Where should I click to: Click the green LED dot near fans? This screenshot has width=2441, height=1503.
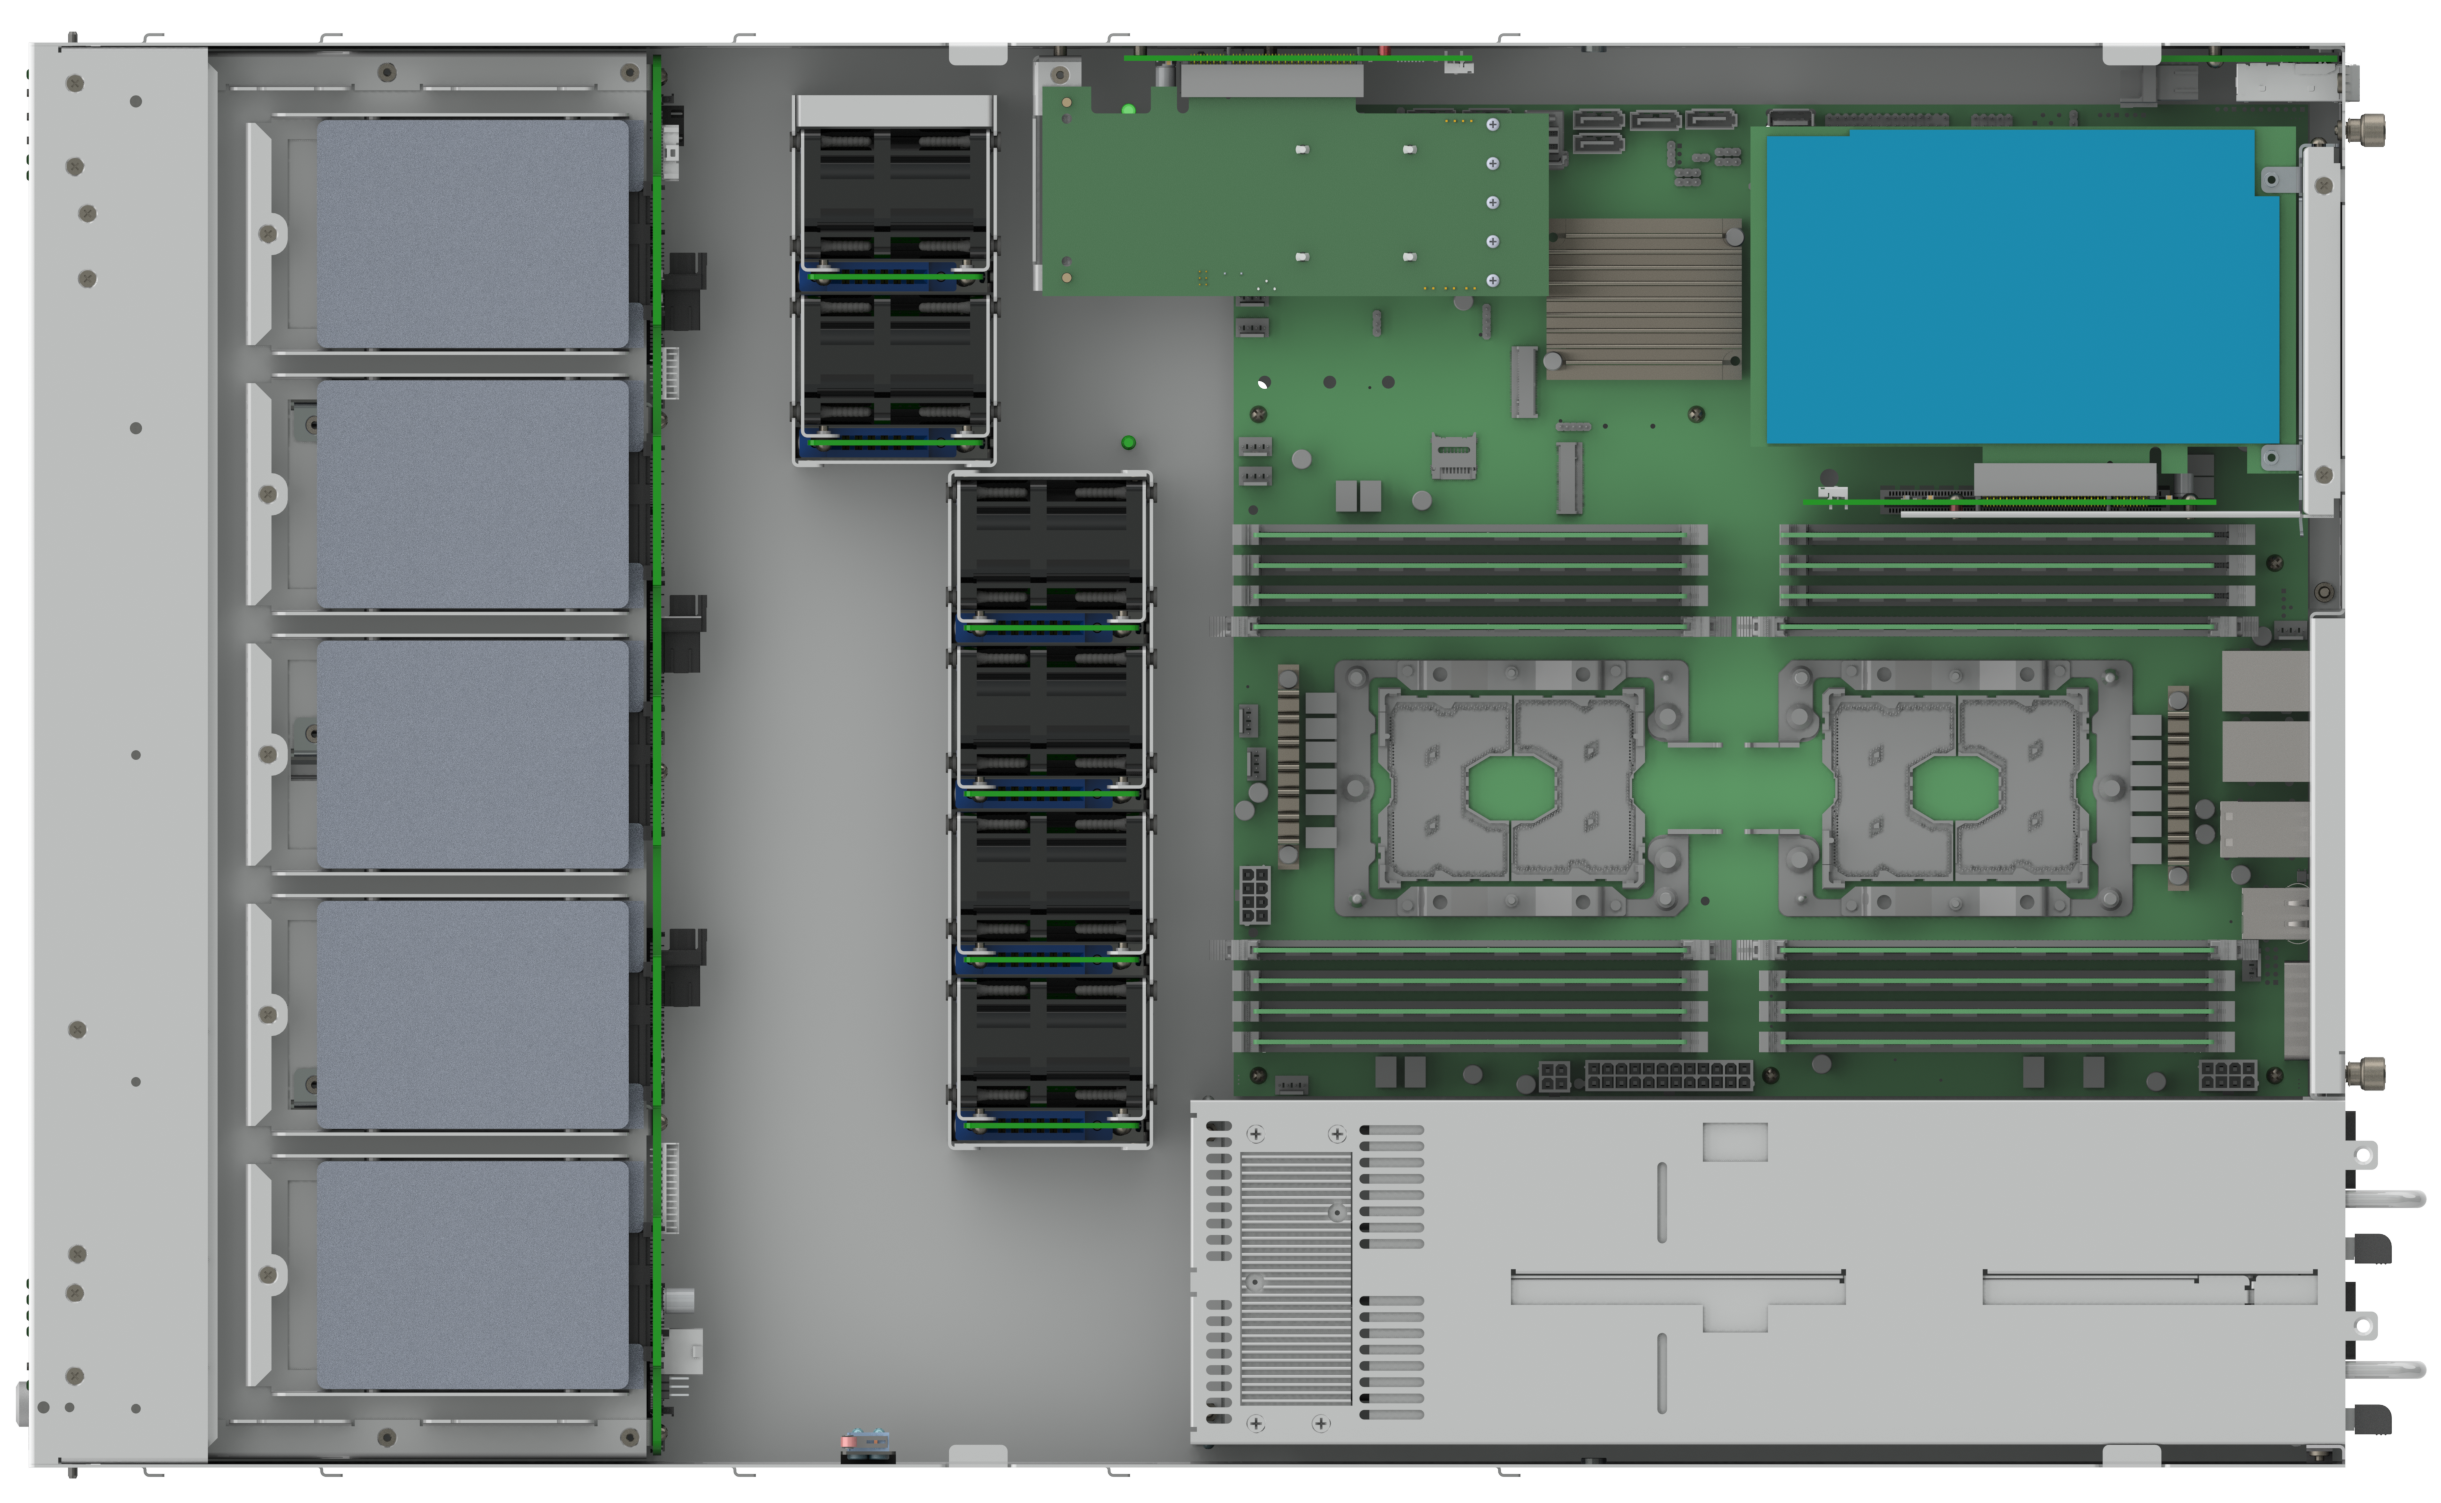coord(1128,442)
